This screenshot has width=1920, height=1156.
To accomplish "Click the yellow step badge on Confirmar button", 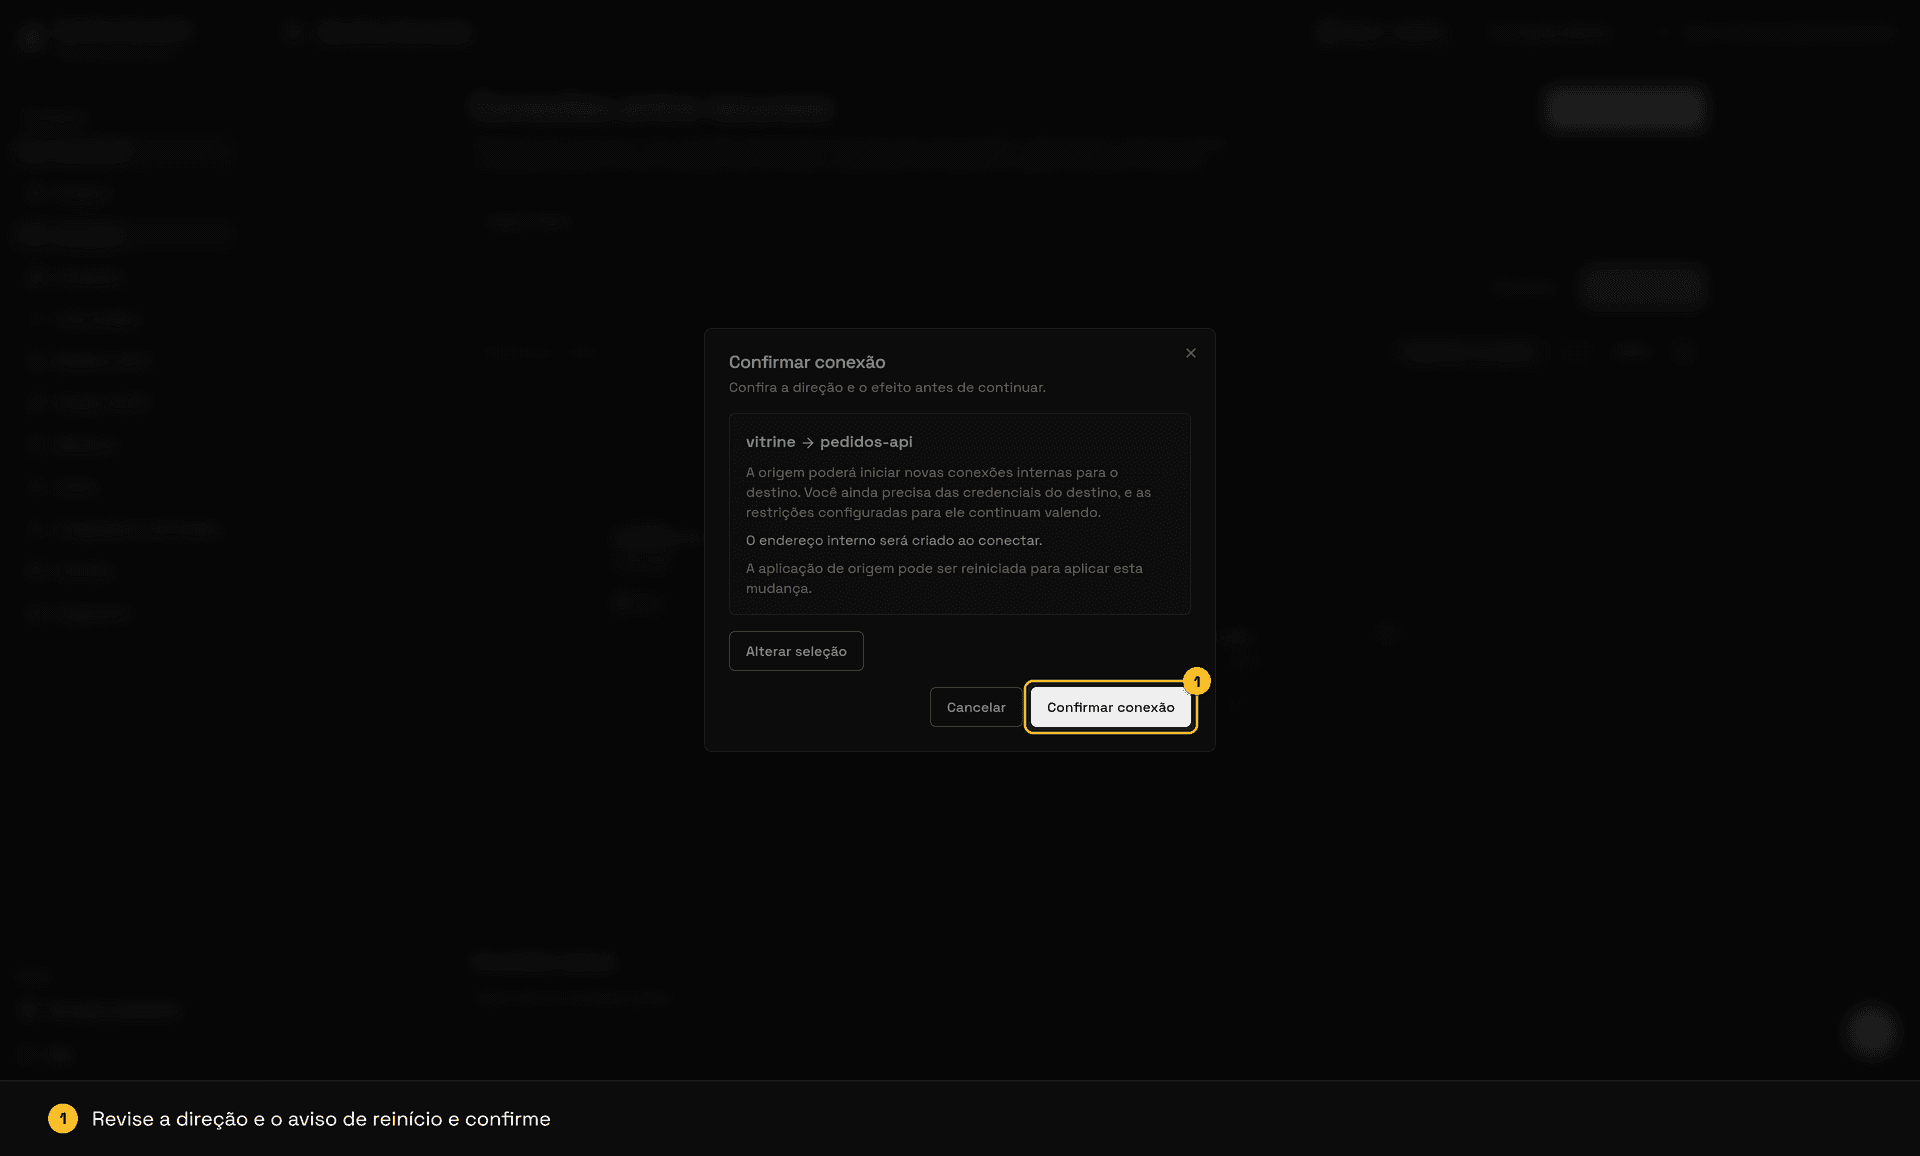I will [x=1197, y=681].
